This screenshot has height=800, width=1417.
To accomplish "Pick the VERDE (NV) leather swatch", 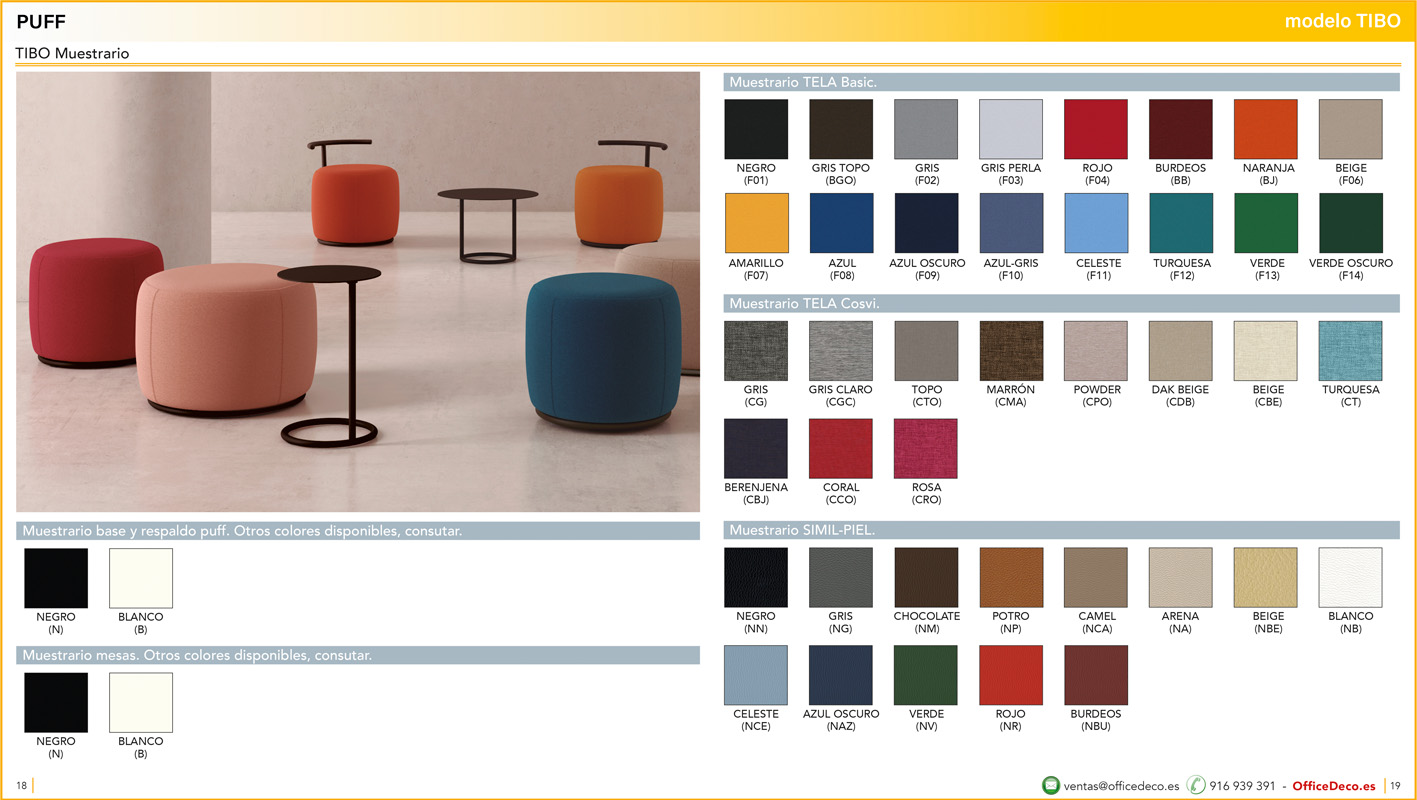I will point(926,675).
